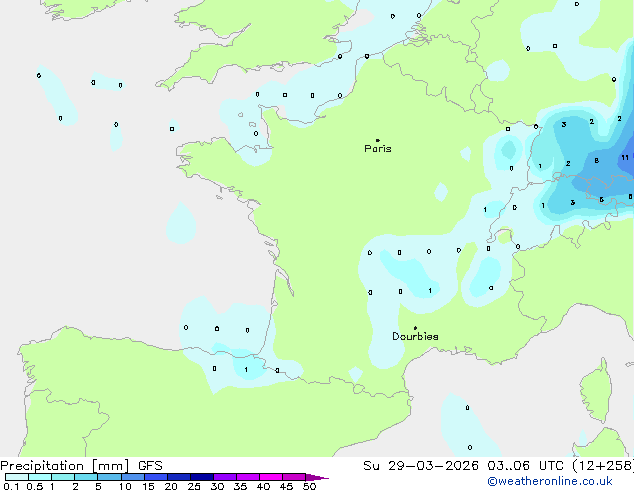Select the Paris city label
Screen dimensions: 634x490
pos(378,149)
